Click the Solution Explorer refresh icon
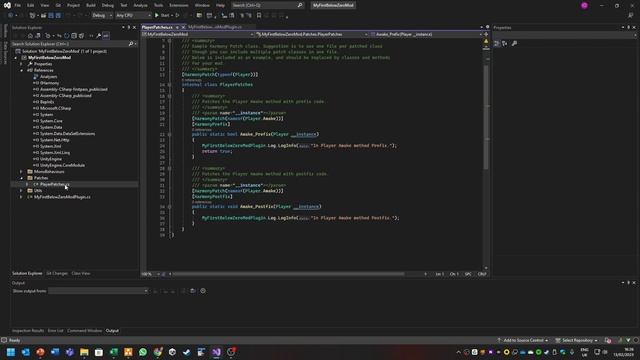640x360 pixels. click(67, 36)
